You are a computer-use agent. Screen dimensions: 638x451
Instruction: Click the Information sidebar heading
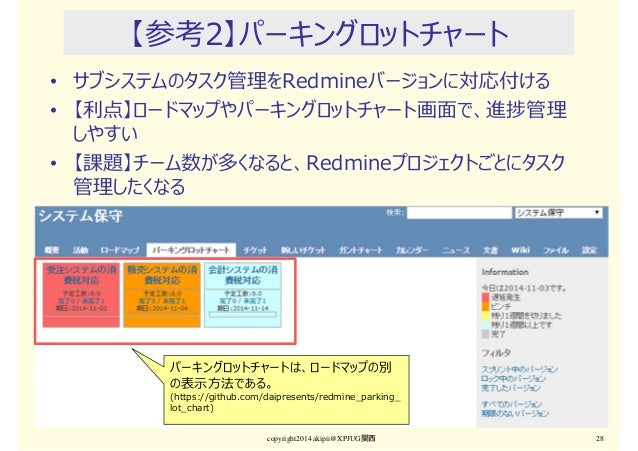coord(505,272)
